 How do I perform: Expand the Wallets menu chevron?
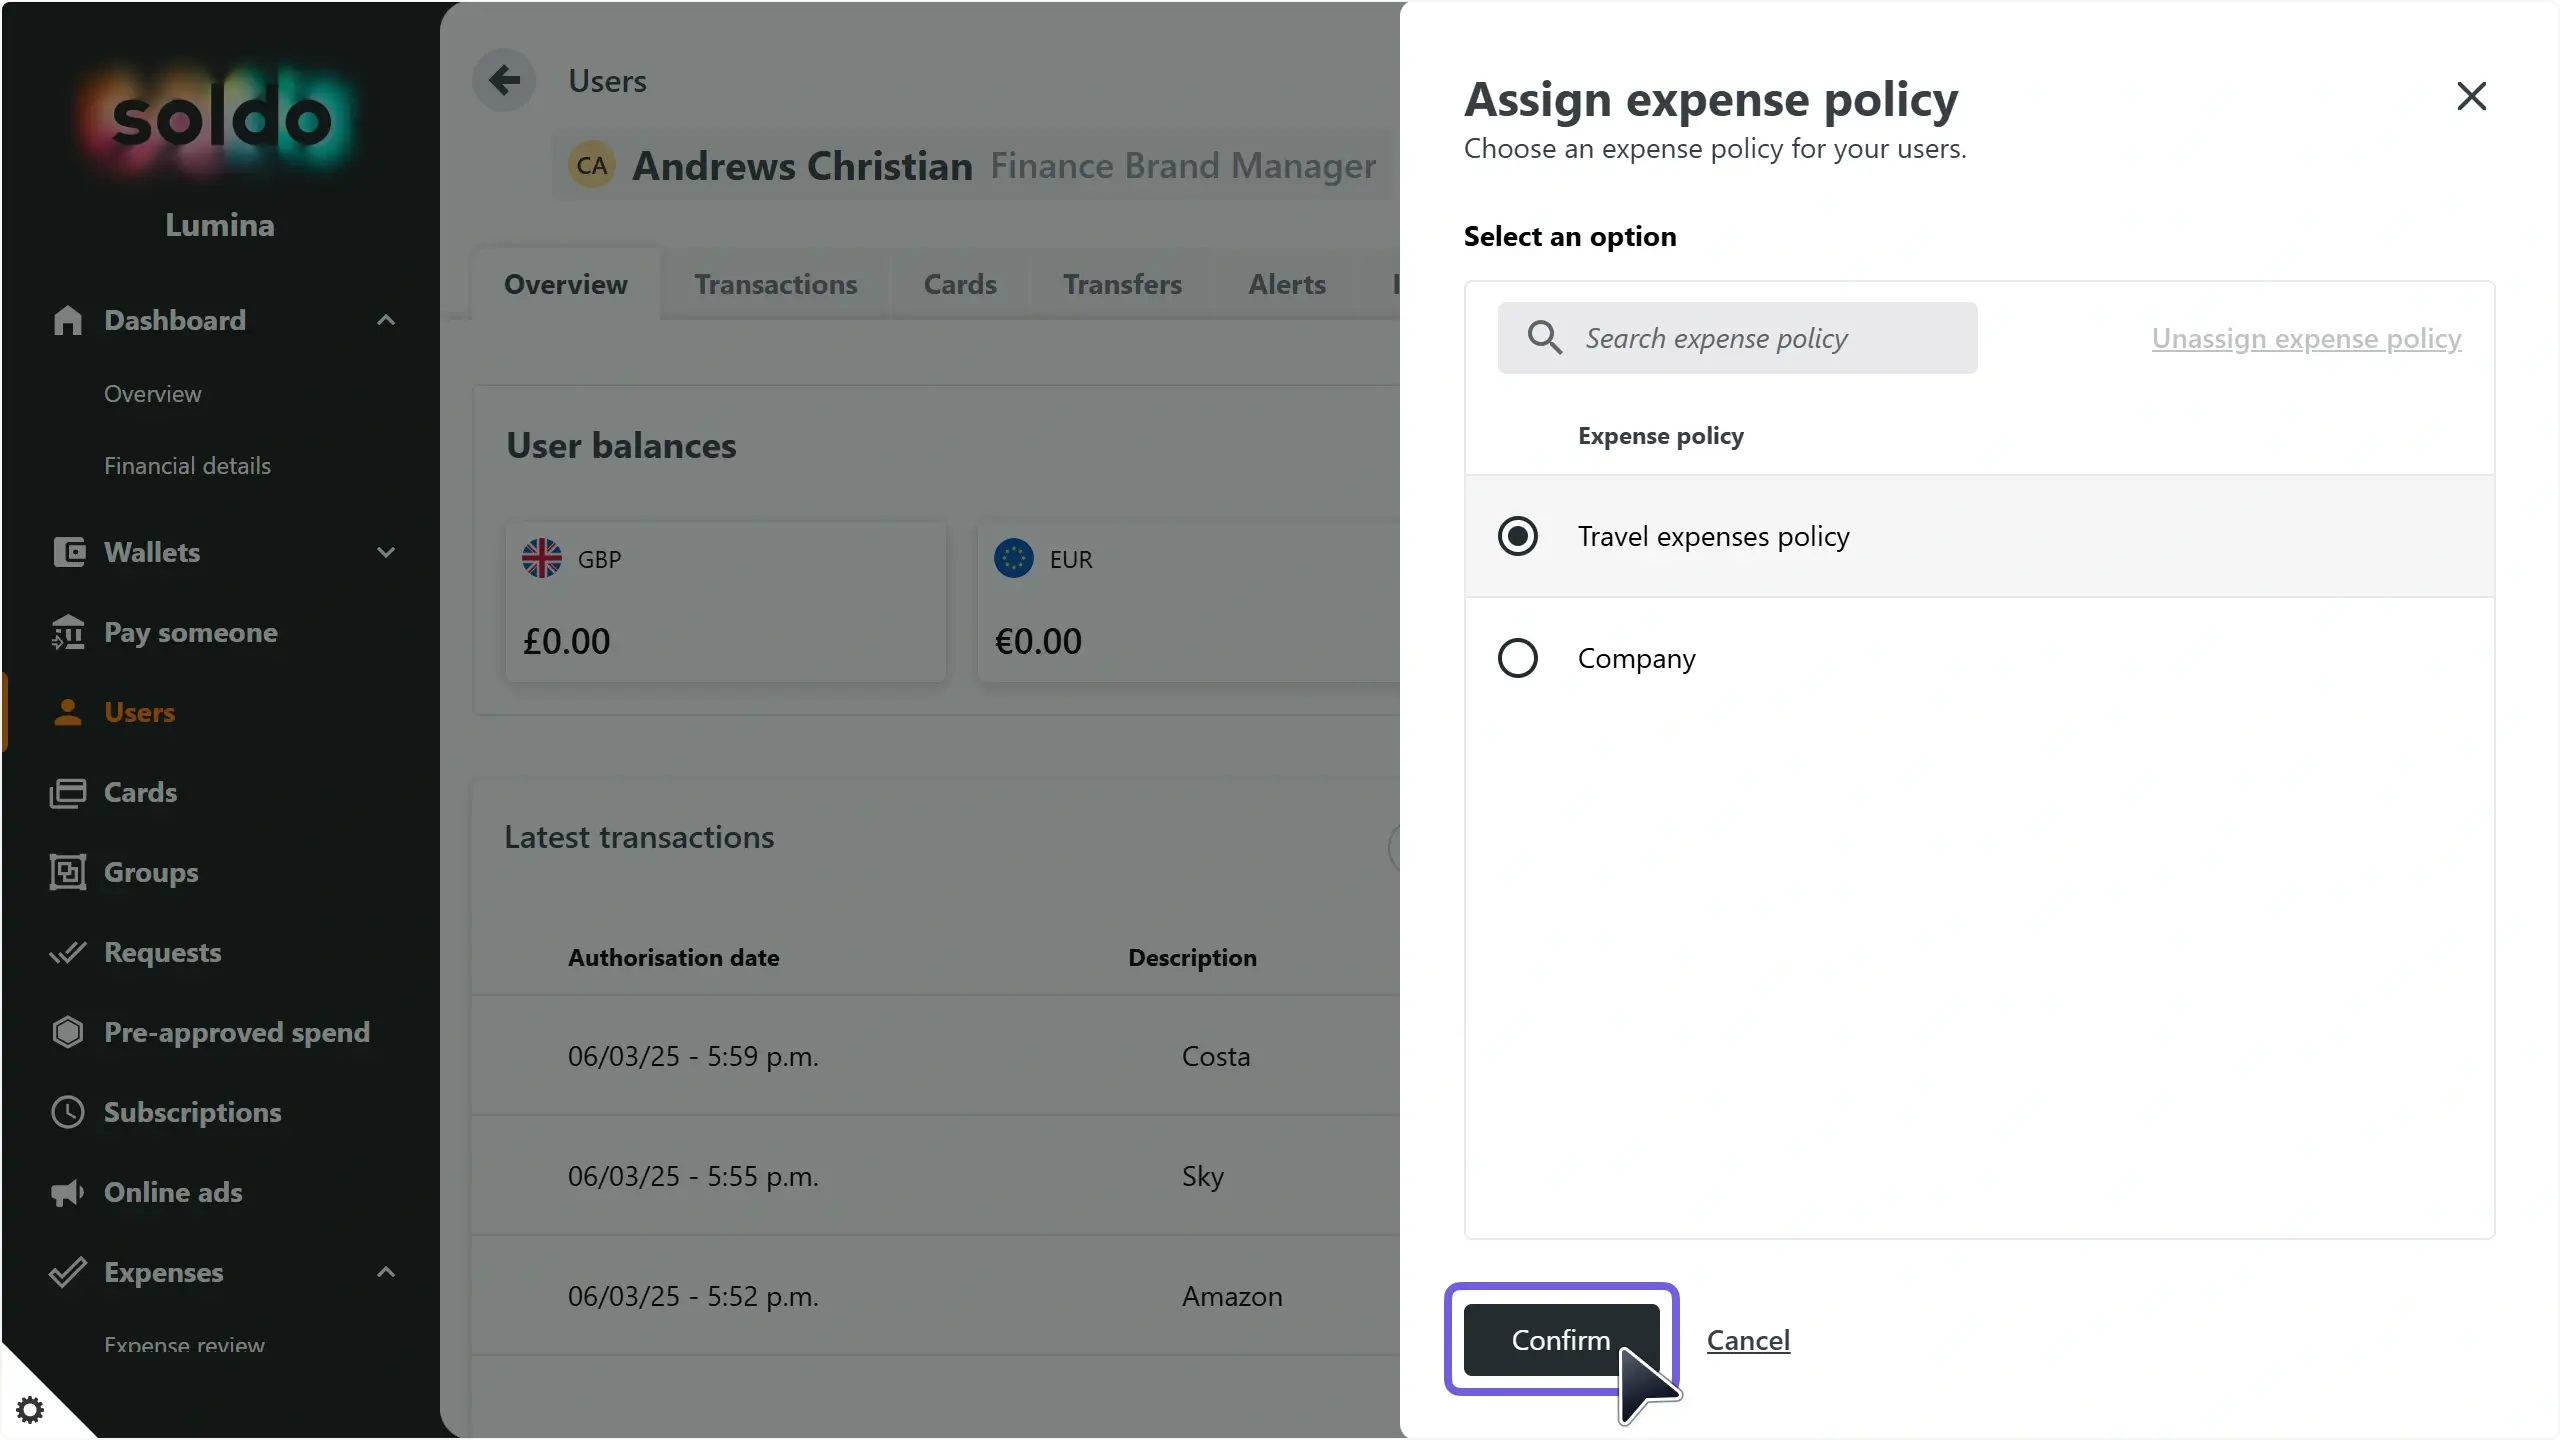(386, 552)
